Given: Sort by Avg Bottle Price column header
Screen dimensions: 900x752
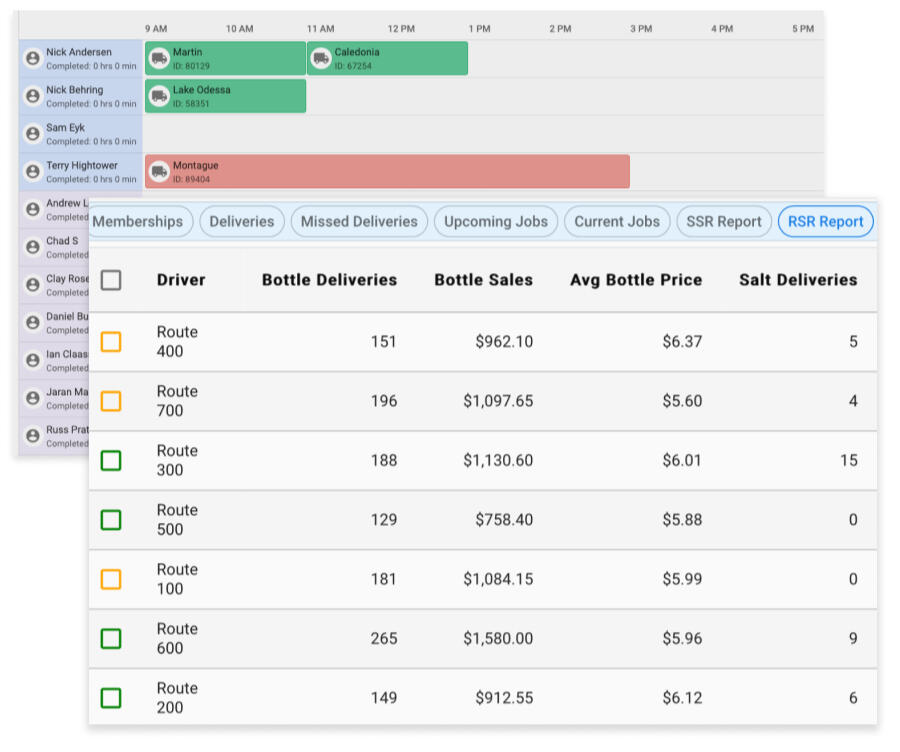Looking at the screenshot, I should pos(636,280).
